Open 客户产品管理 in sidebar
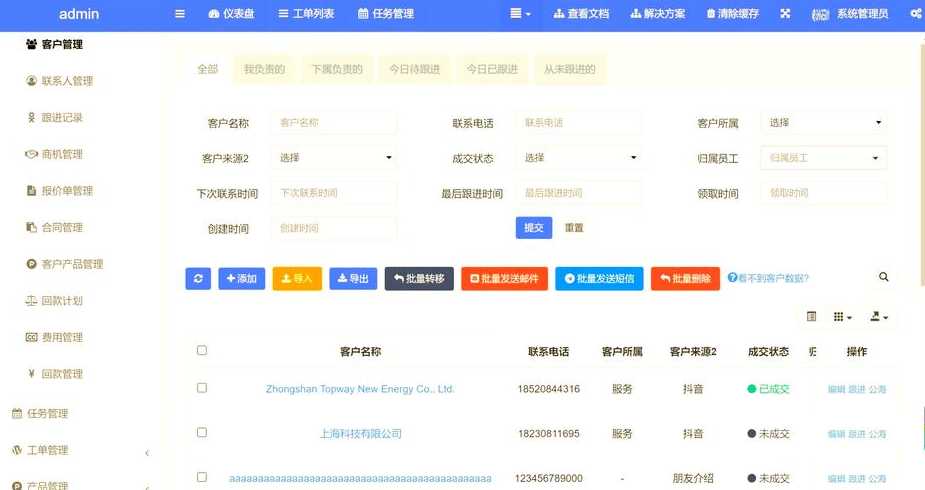 click(65, 264)
